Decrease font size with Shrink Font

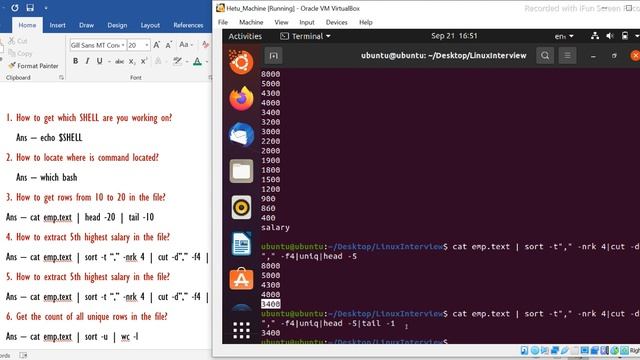pyautogui.click(x=169, y=45)
